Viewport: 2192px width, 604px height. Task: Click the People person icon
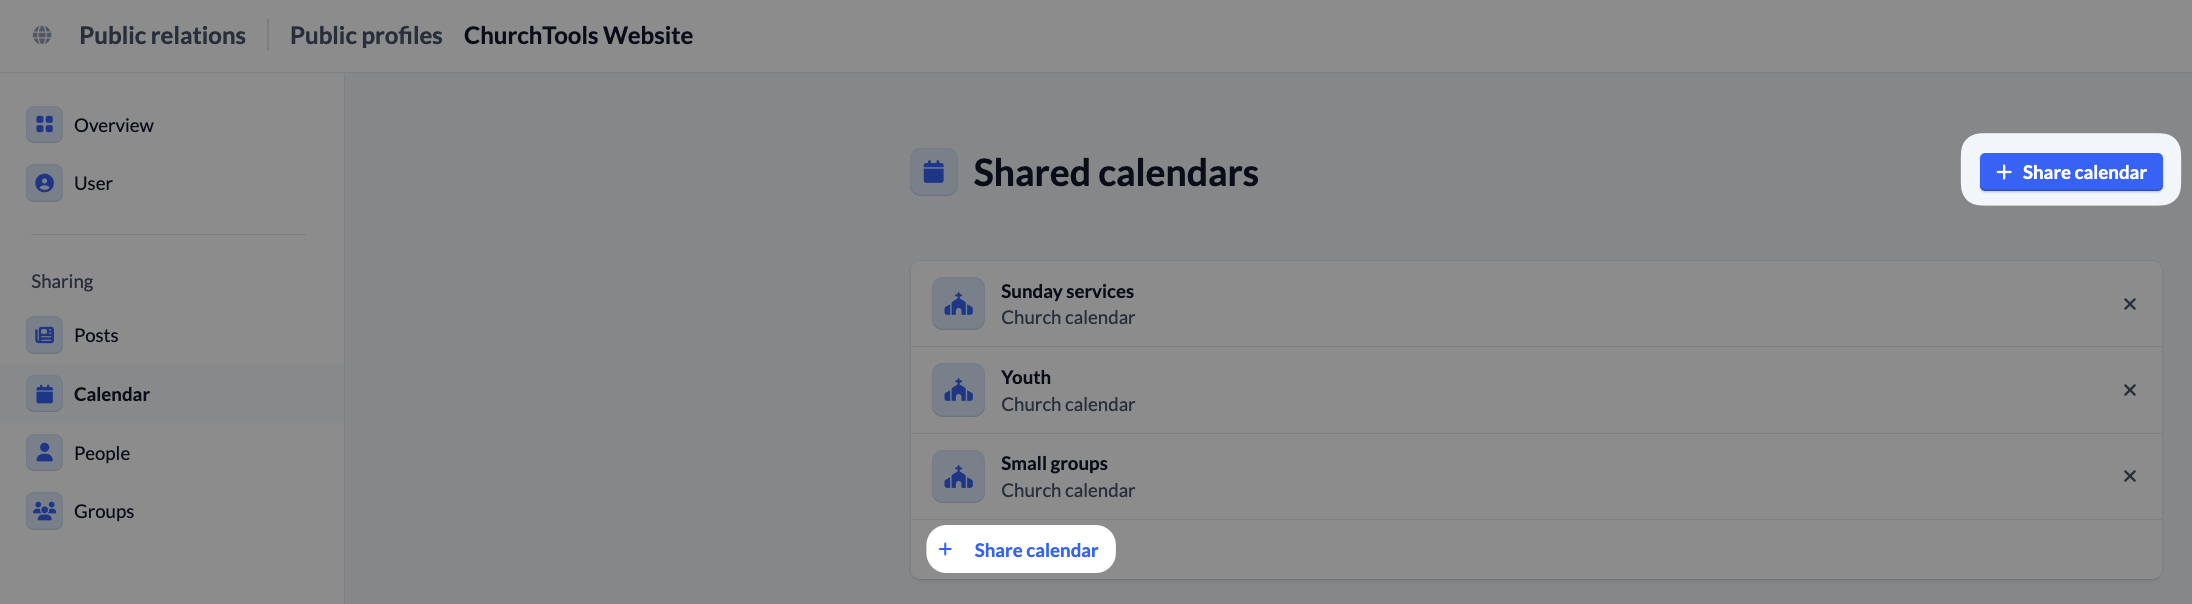(44, 453)
